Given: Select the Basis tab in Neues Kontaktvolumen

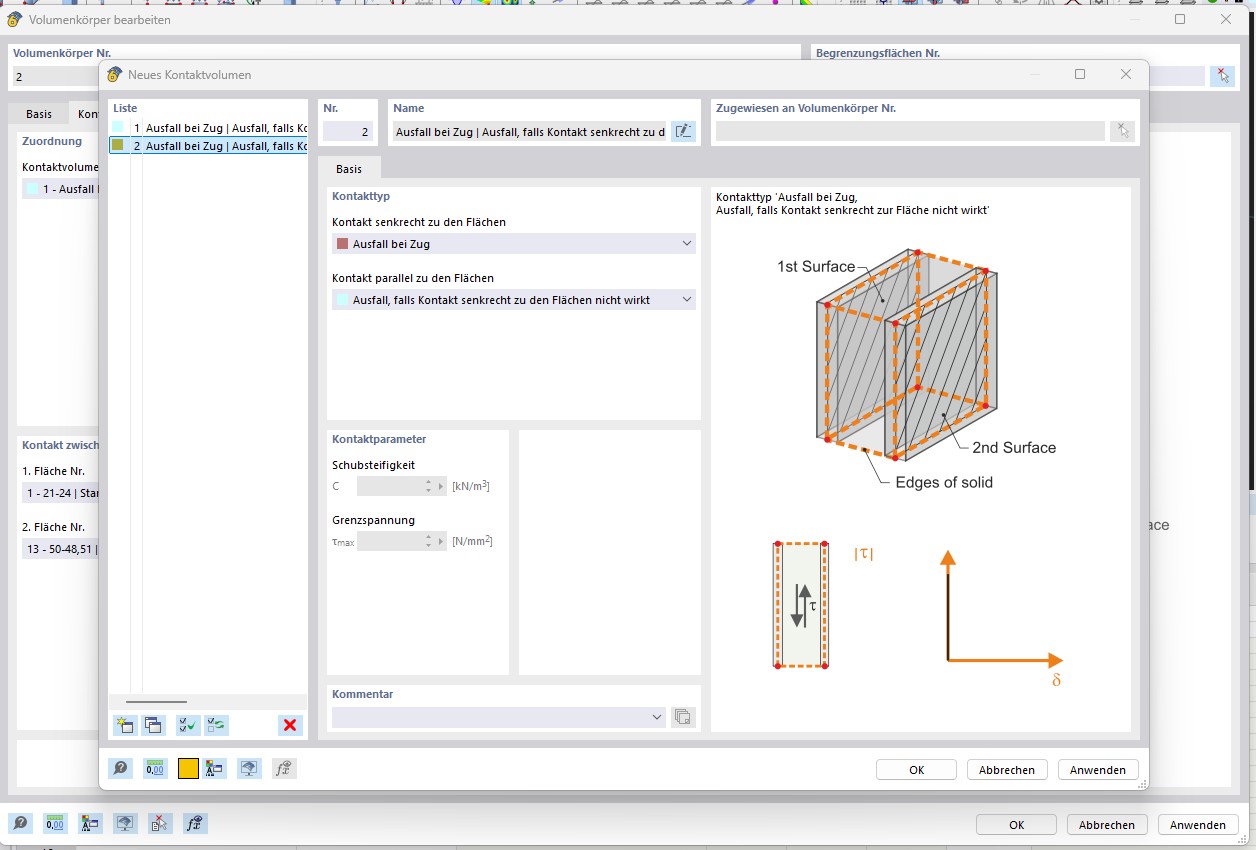Looking at the screenshot, I should pyautogui.click(x=348, y=170).
